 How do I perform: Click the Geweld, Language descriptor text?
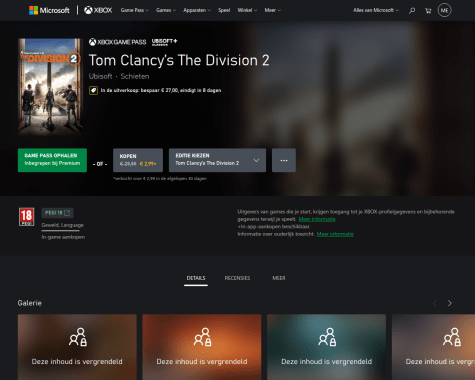(63, 225)
